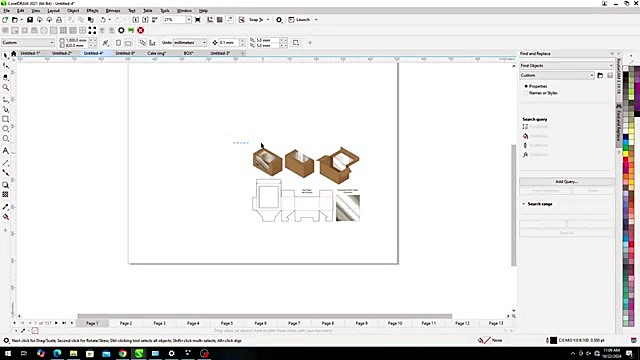
Task: Open the Options gear icon in standard toolbar
Action: pos(279,20)
